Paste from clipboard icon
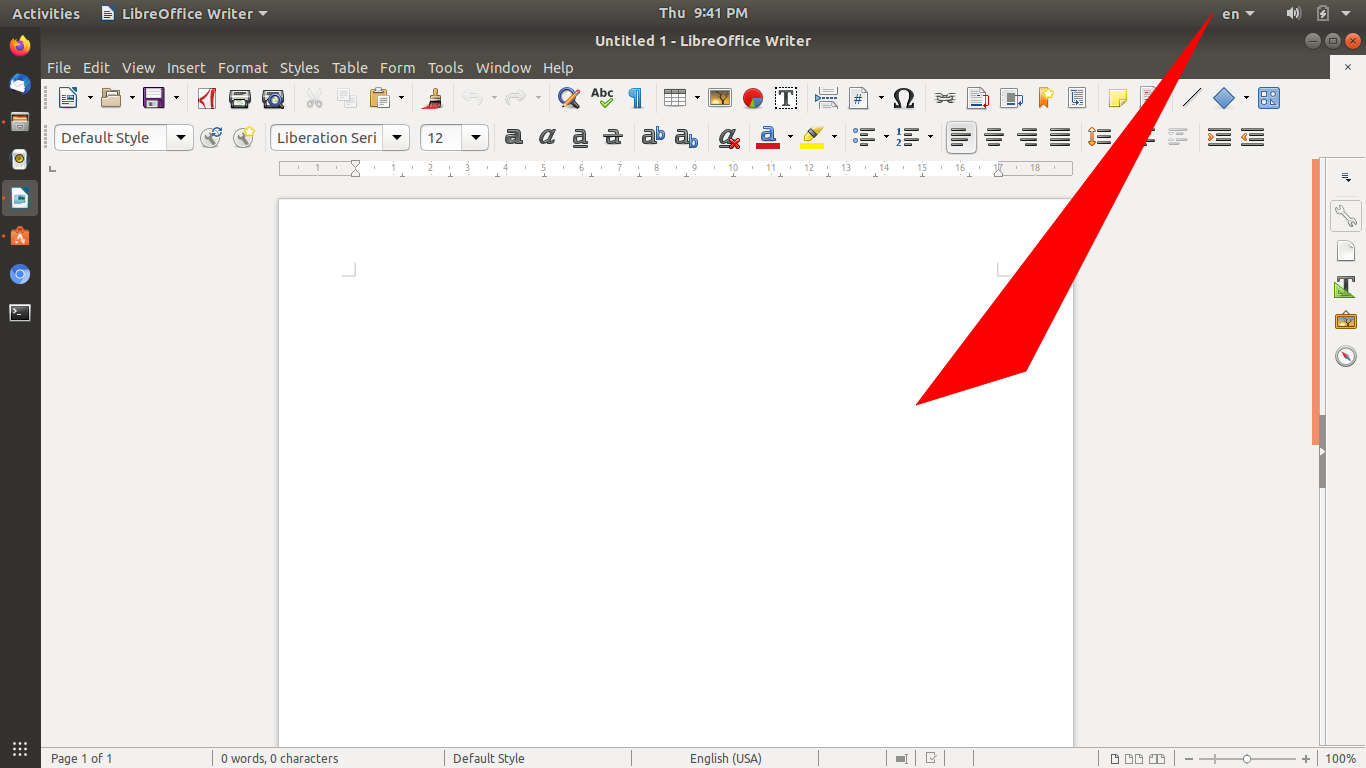 tap(380, 98)
